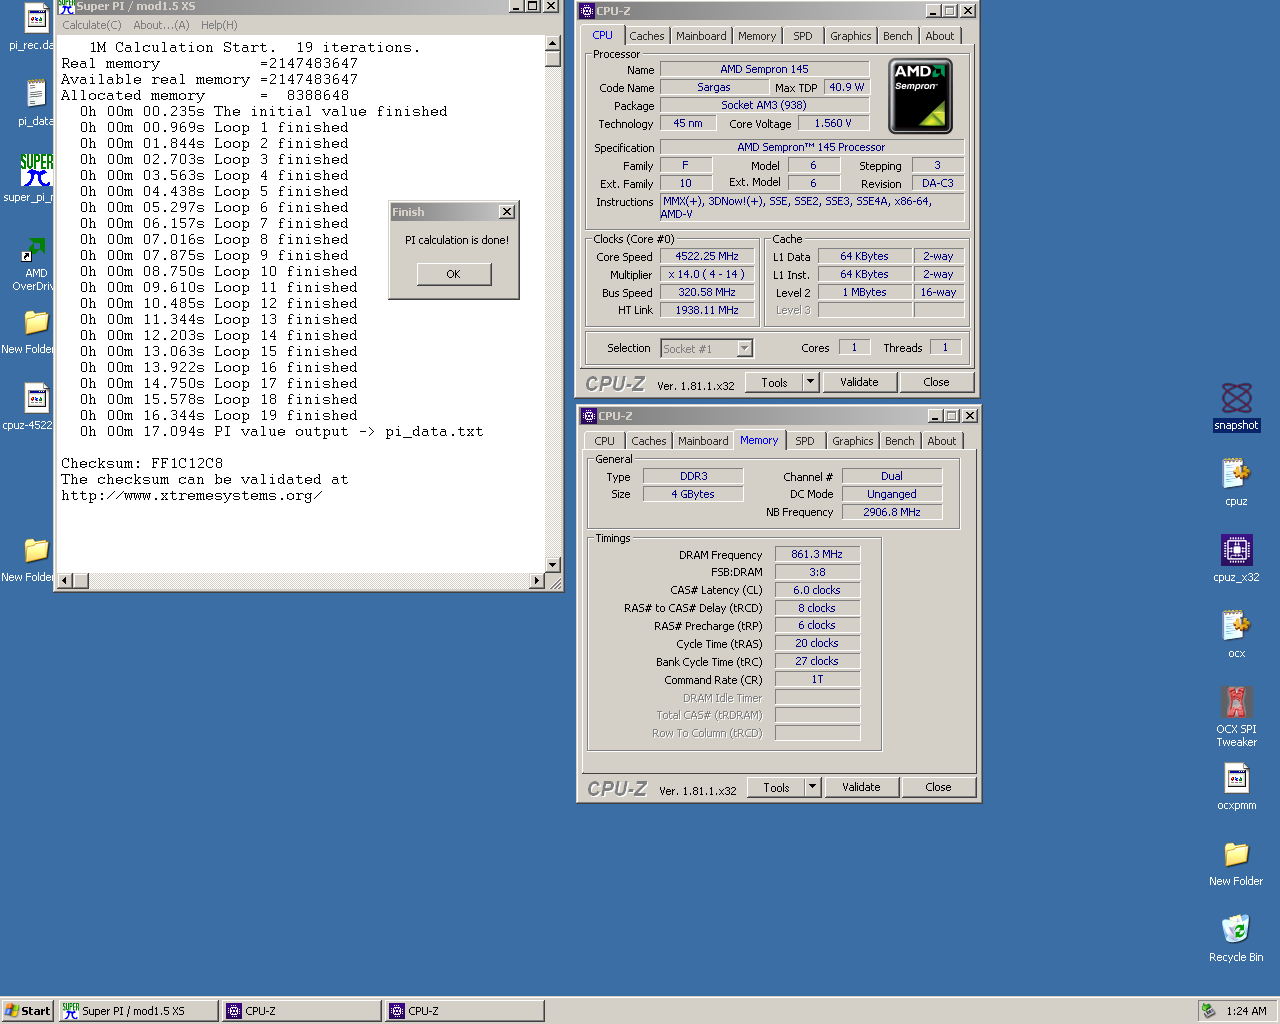This screenshot has width=1280, height=1024.
Task: Click Close button in lower CPU-Z
Action: tap(939, 787)
